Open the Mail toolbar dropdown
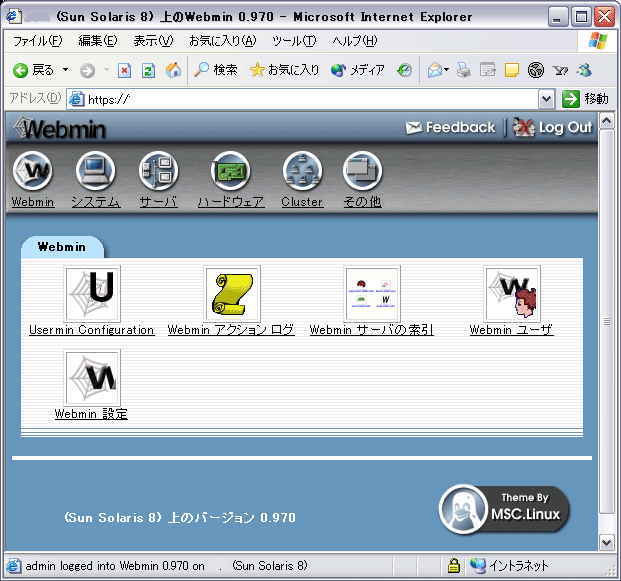This screenshot has width=621, height=581. [x=447, y=70]
